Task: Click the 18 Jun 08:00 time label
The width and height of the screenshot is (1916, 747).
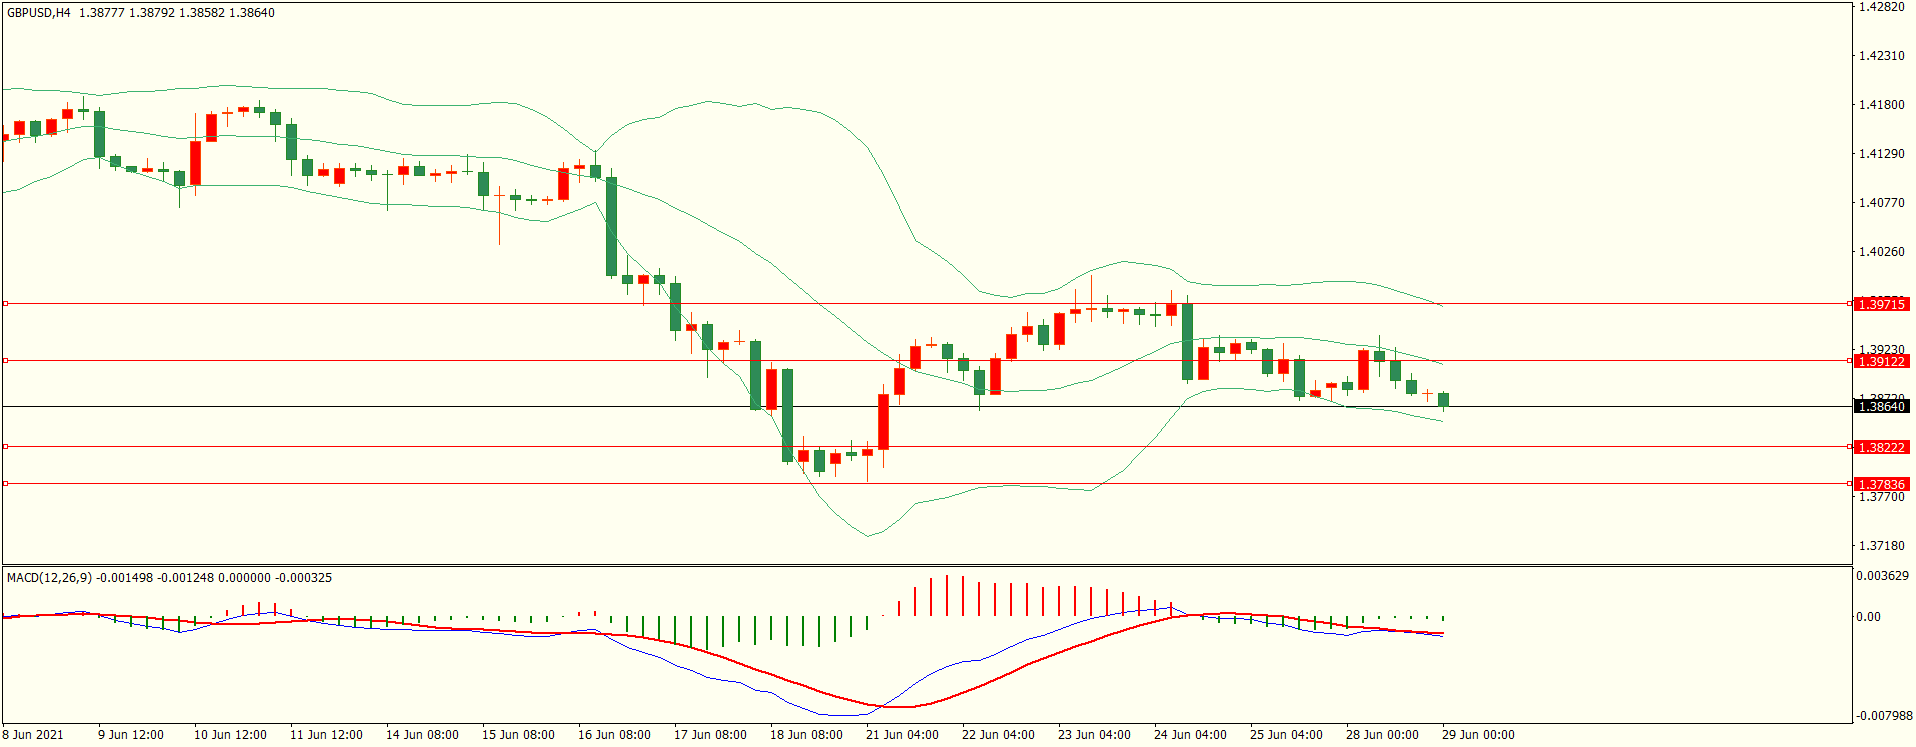Action: [x=806, y=735]
